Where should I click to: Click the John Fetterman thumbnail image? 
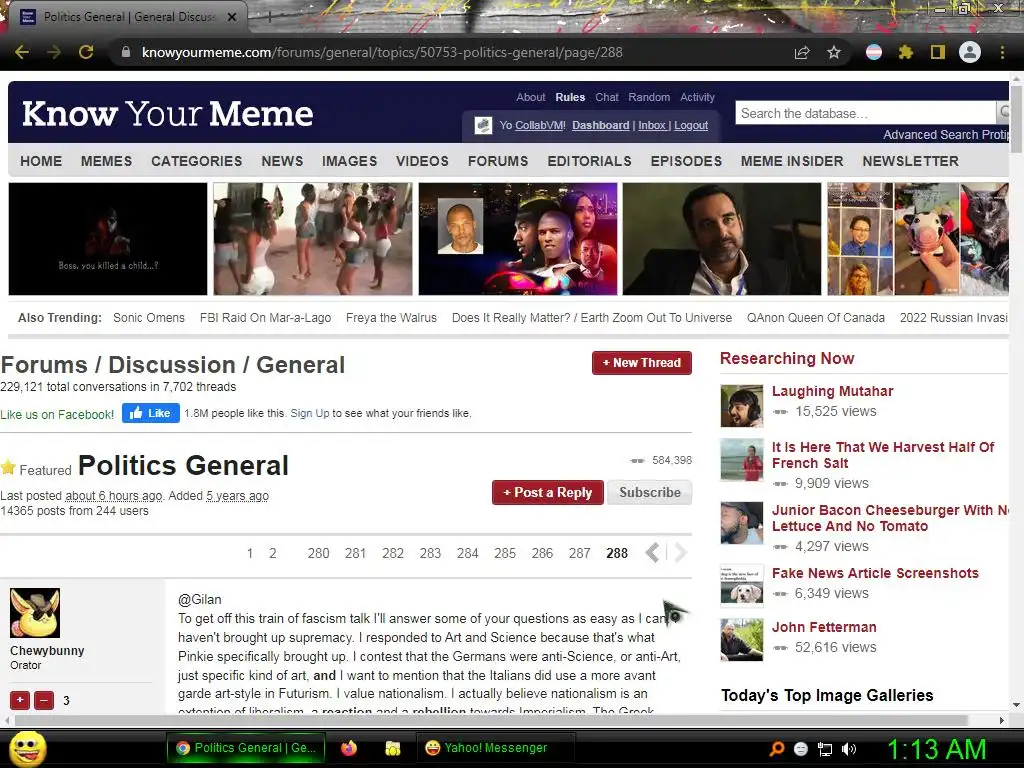pyautogui.click(x=742, y=640)
